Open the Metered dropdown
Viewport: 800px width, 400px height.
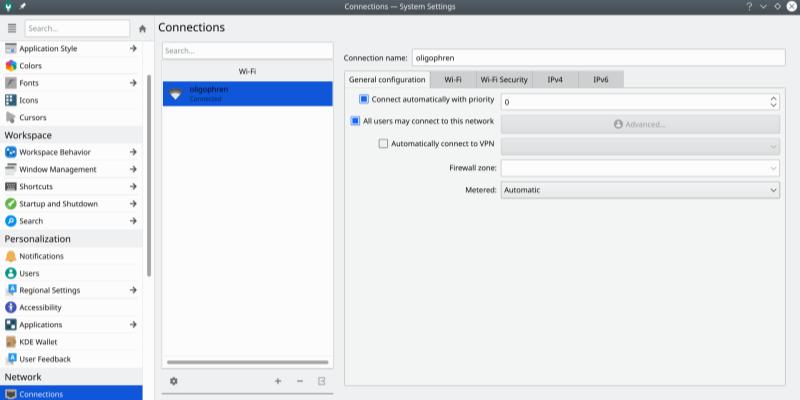point(640,190)
